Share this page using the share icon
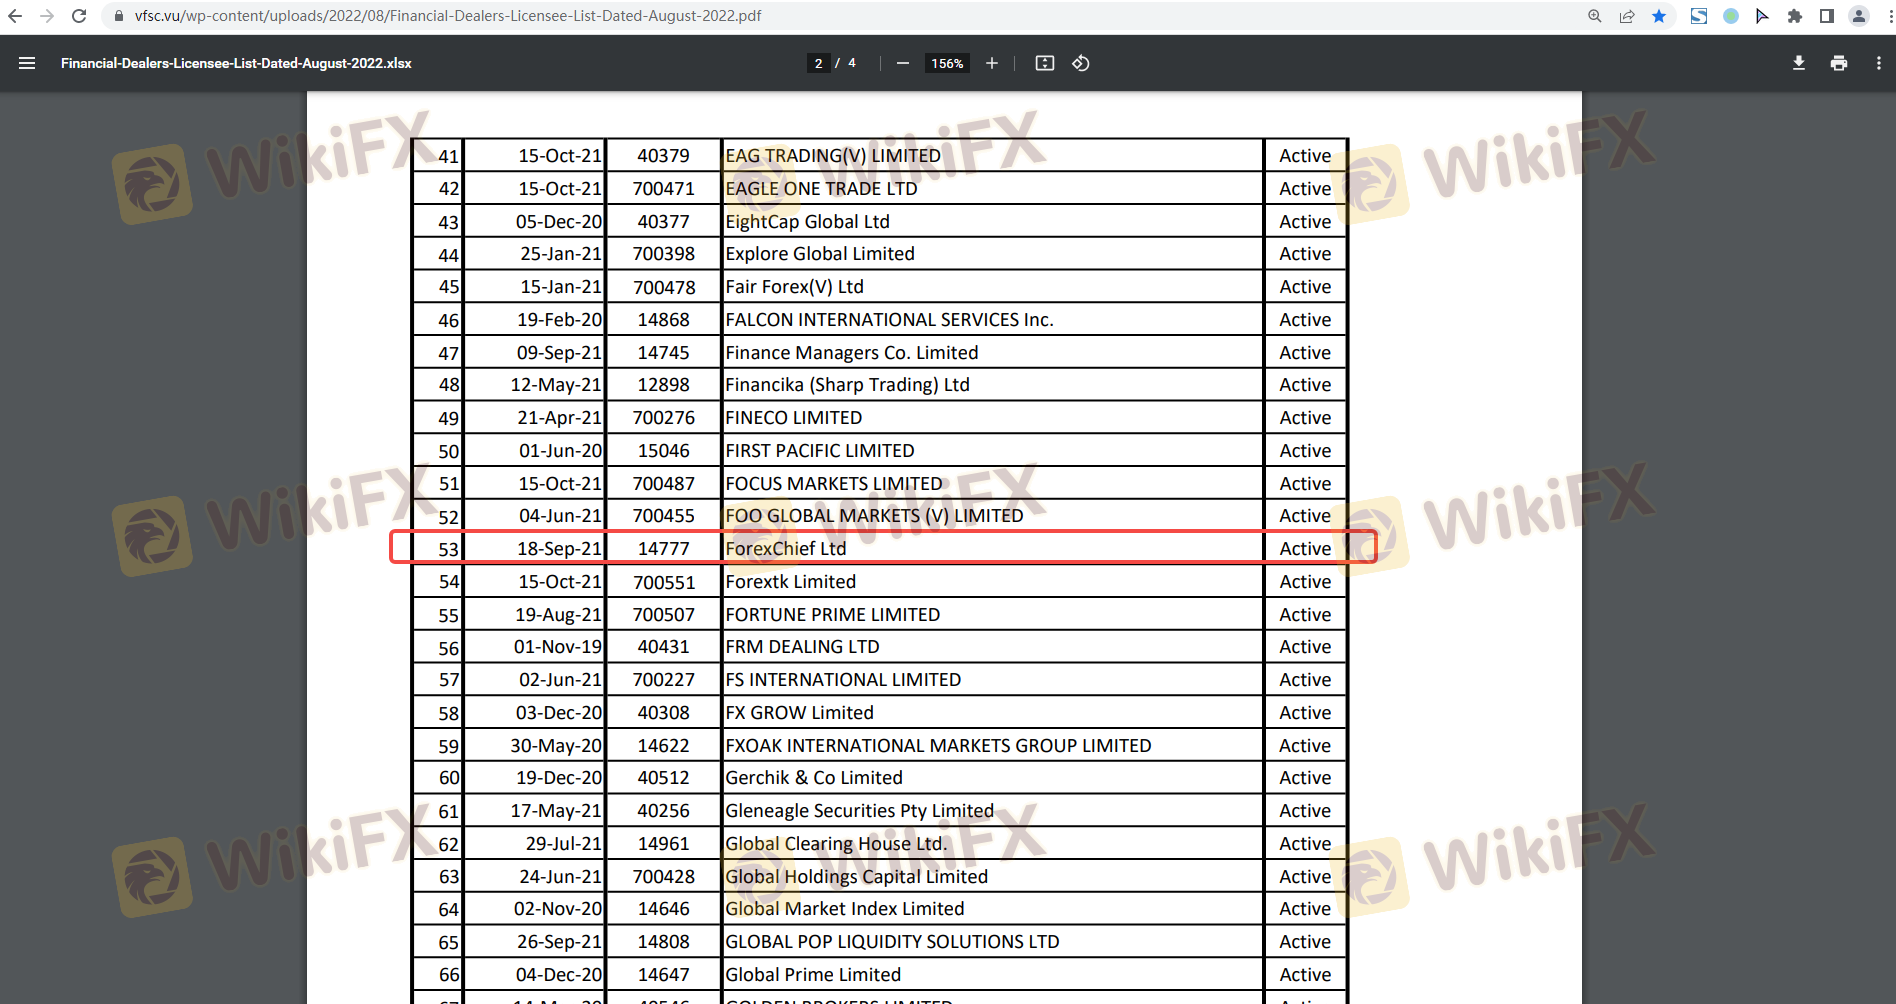The image size is (1896, 1004). click(x=1628, y=16)
